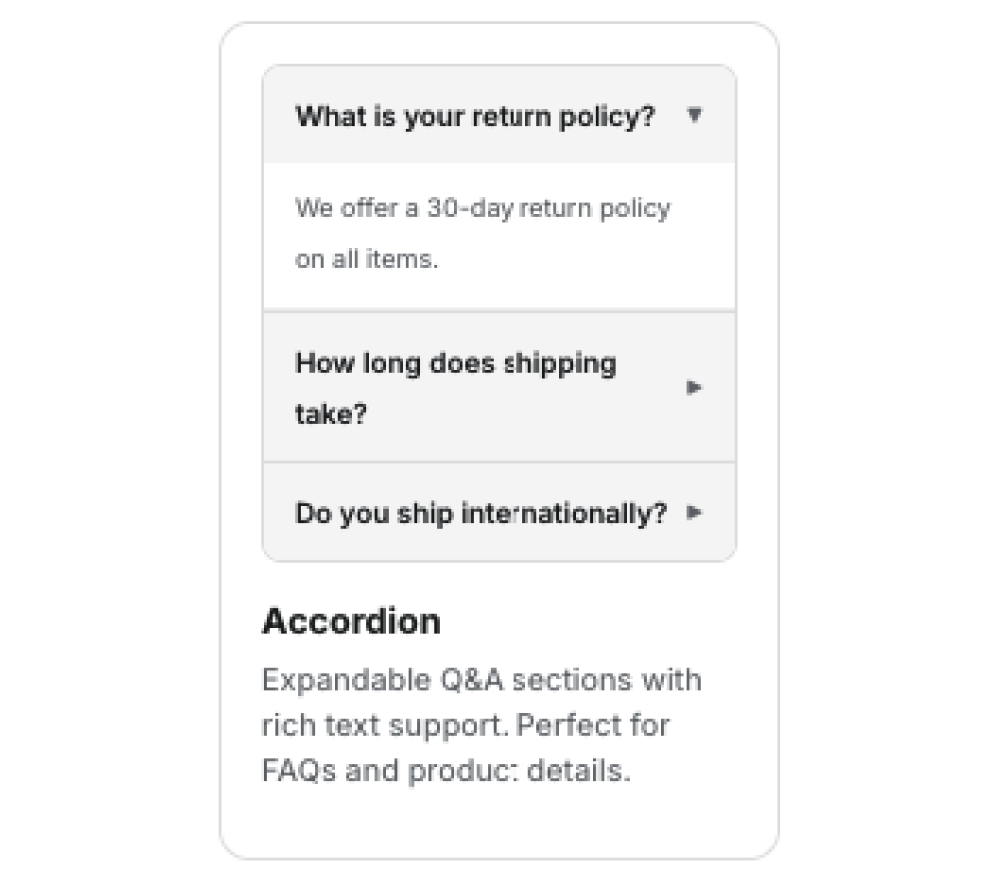Click the word '30-day' in the answer

pos(460,209)
